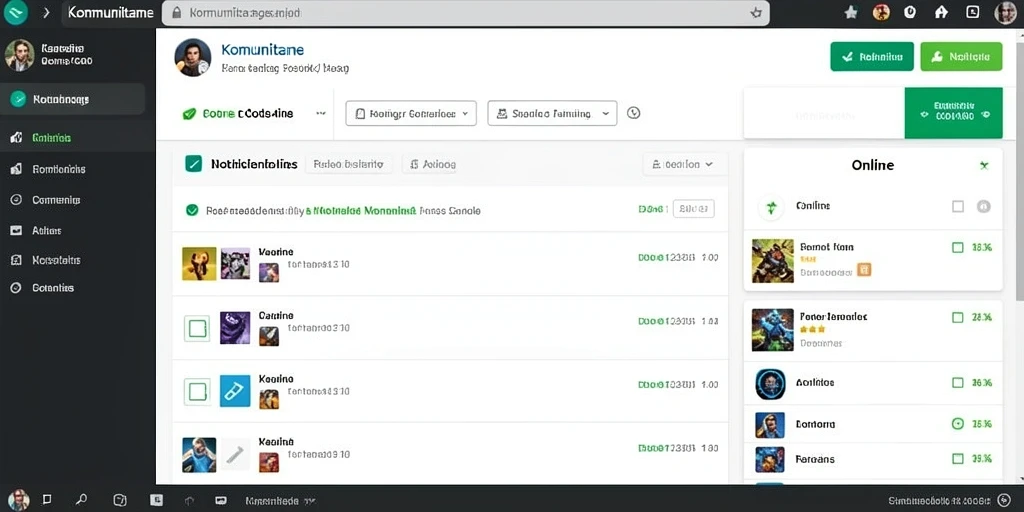Click the home icon in the top toolbar
1024x512 pixels.
(x=941, y=12)
